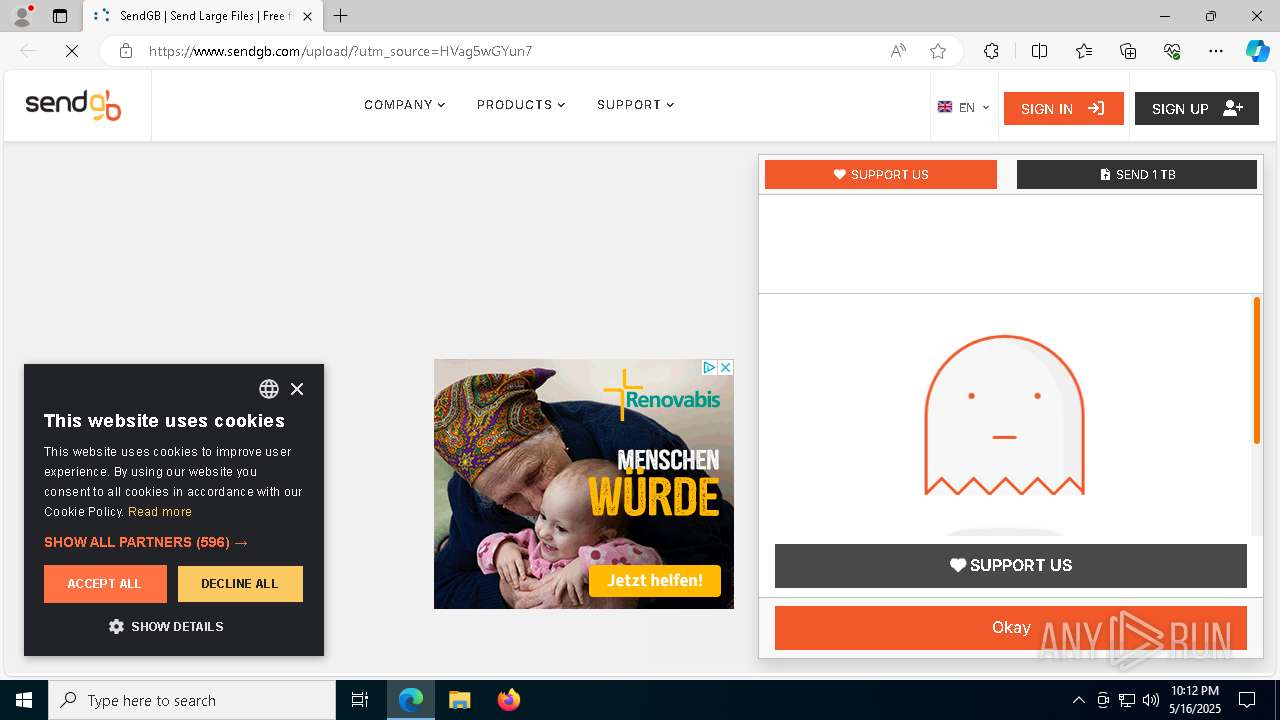Select the orange SUPPORT US tab
Screen dimensions: 1280x720
tap(881, 174)
